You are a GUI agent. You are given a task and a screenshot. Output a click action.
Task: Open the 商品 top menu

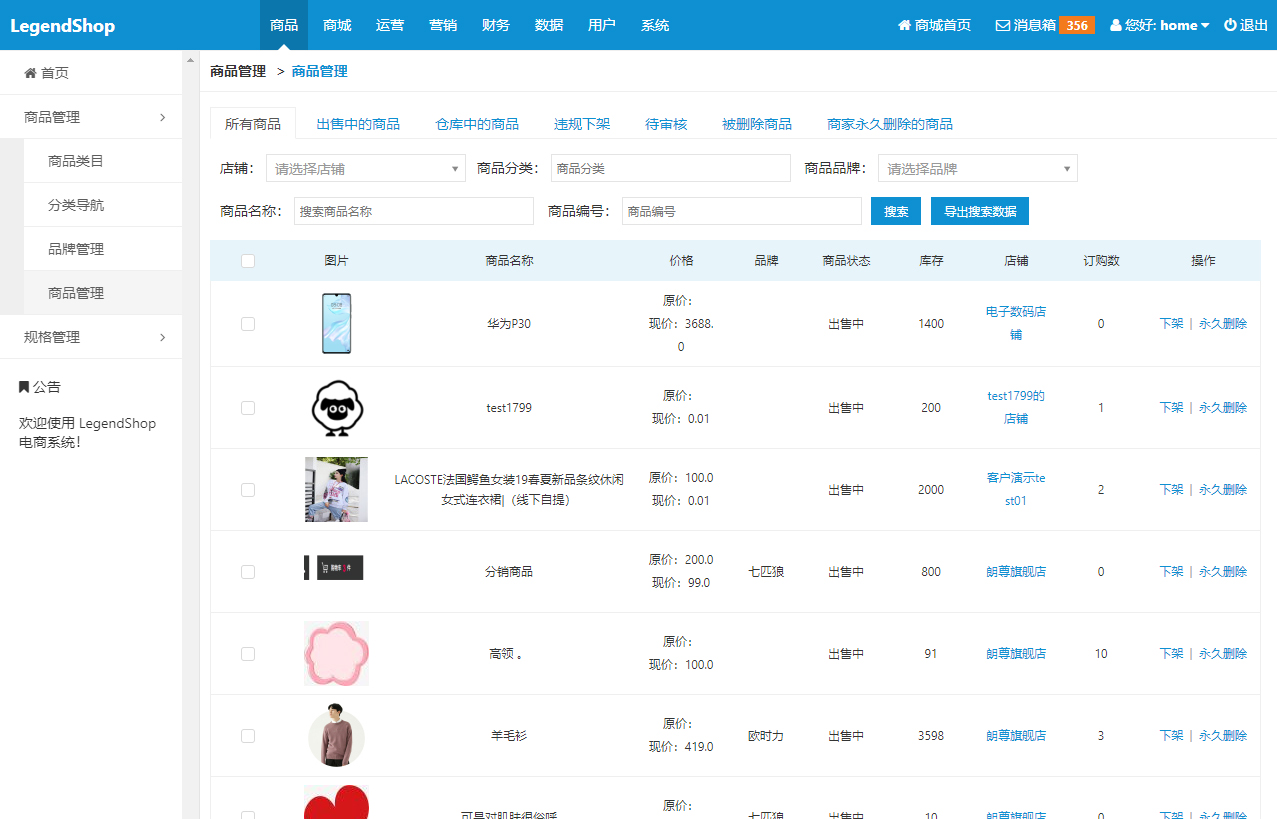(284, 25)
